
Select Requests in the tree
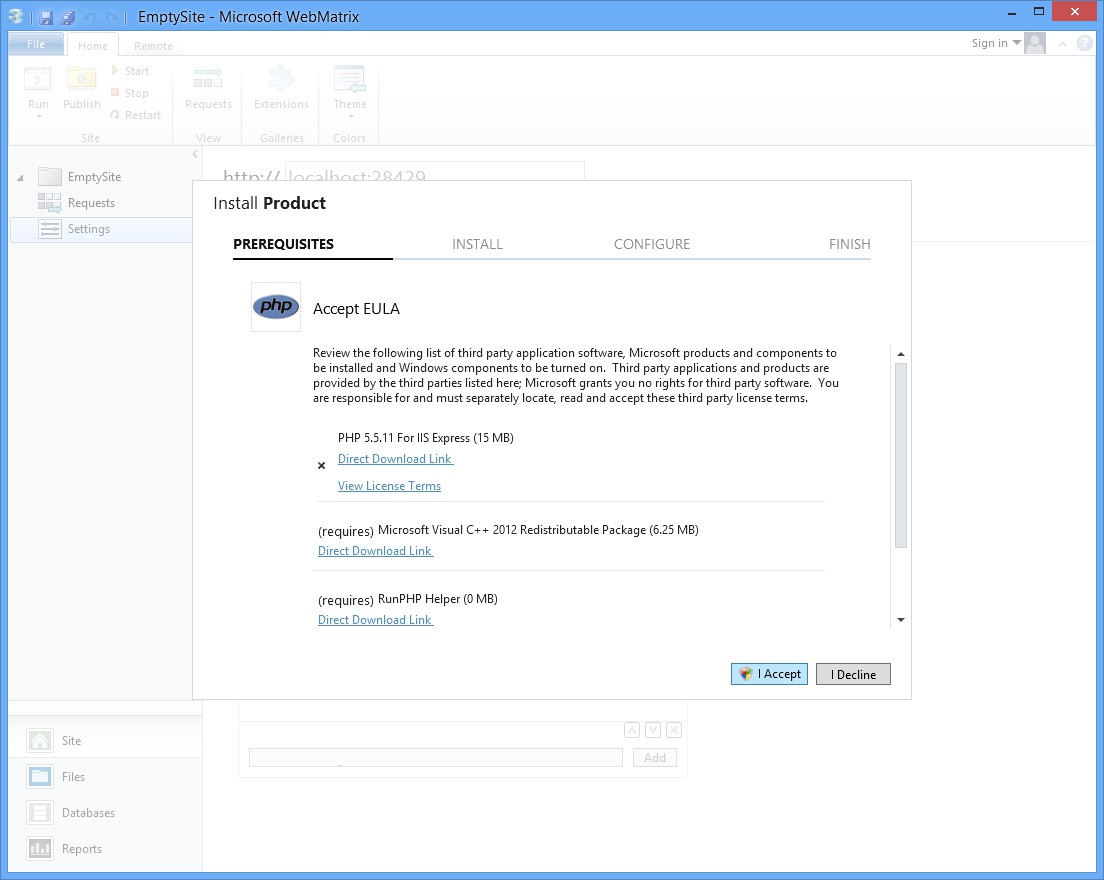pyautogui.click(x=92, y=203)
